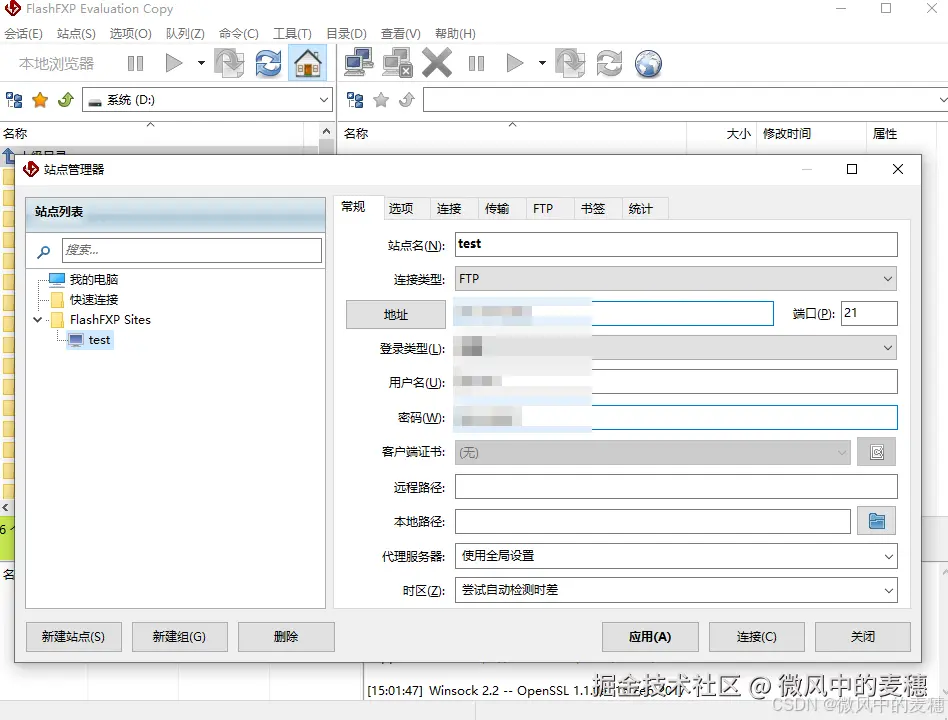The height and width of the screenshot is (720, 948).
Task: Toggle the home local browser icon
Action: 308,63
